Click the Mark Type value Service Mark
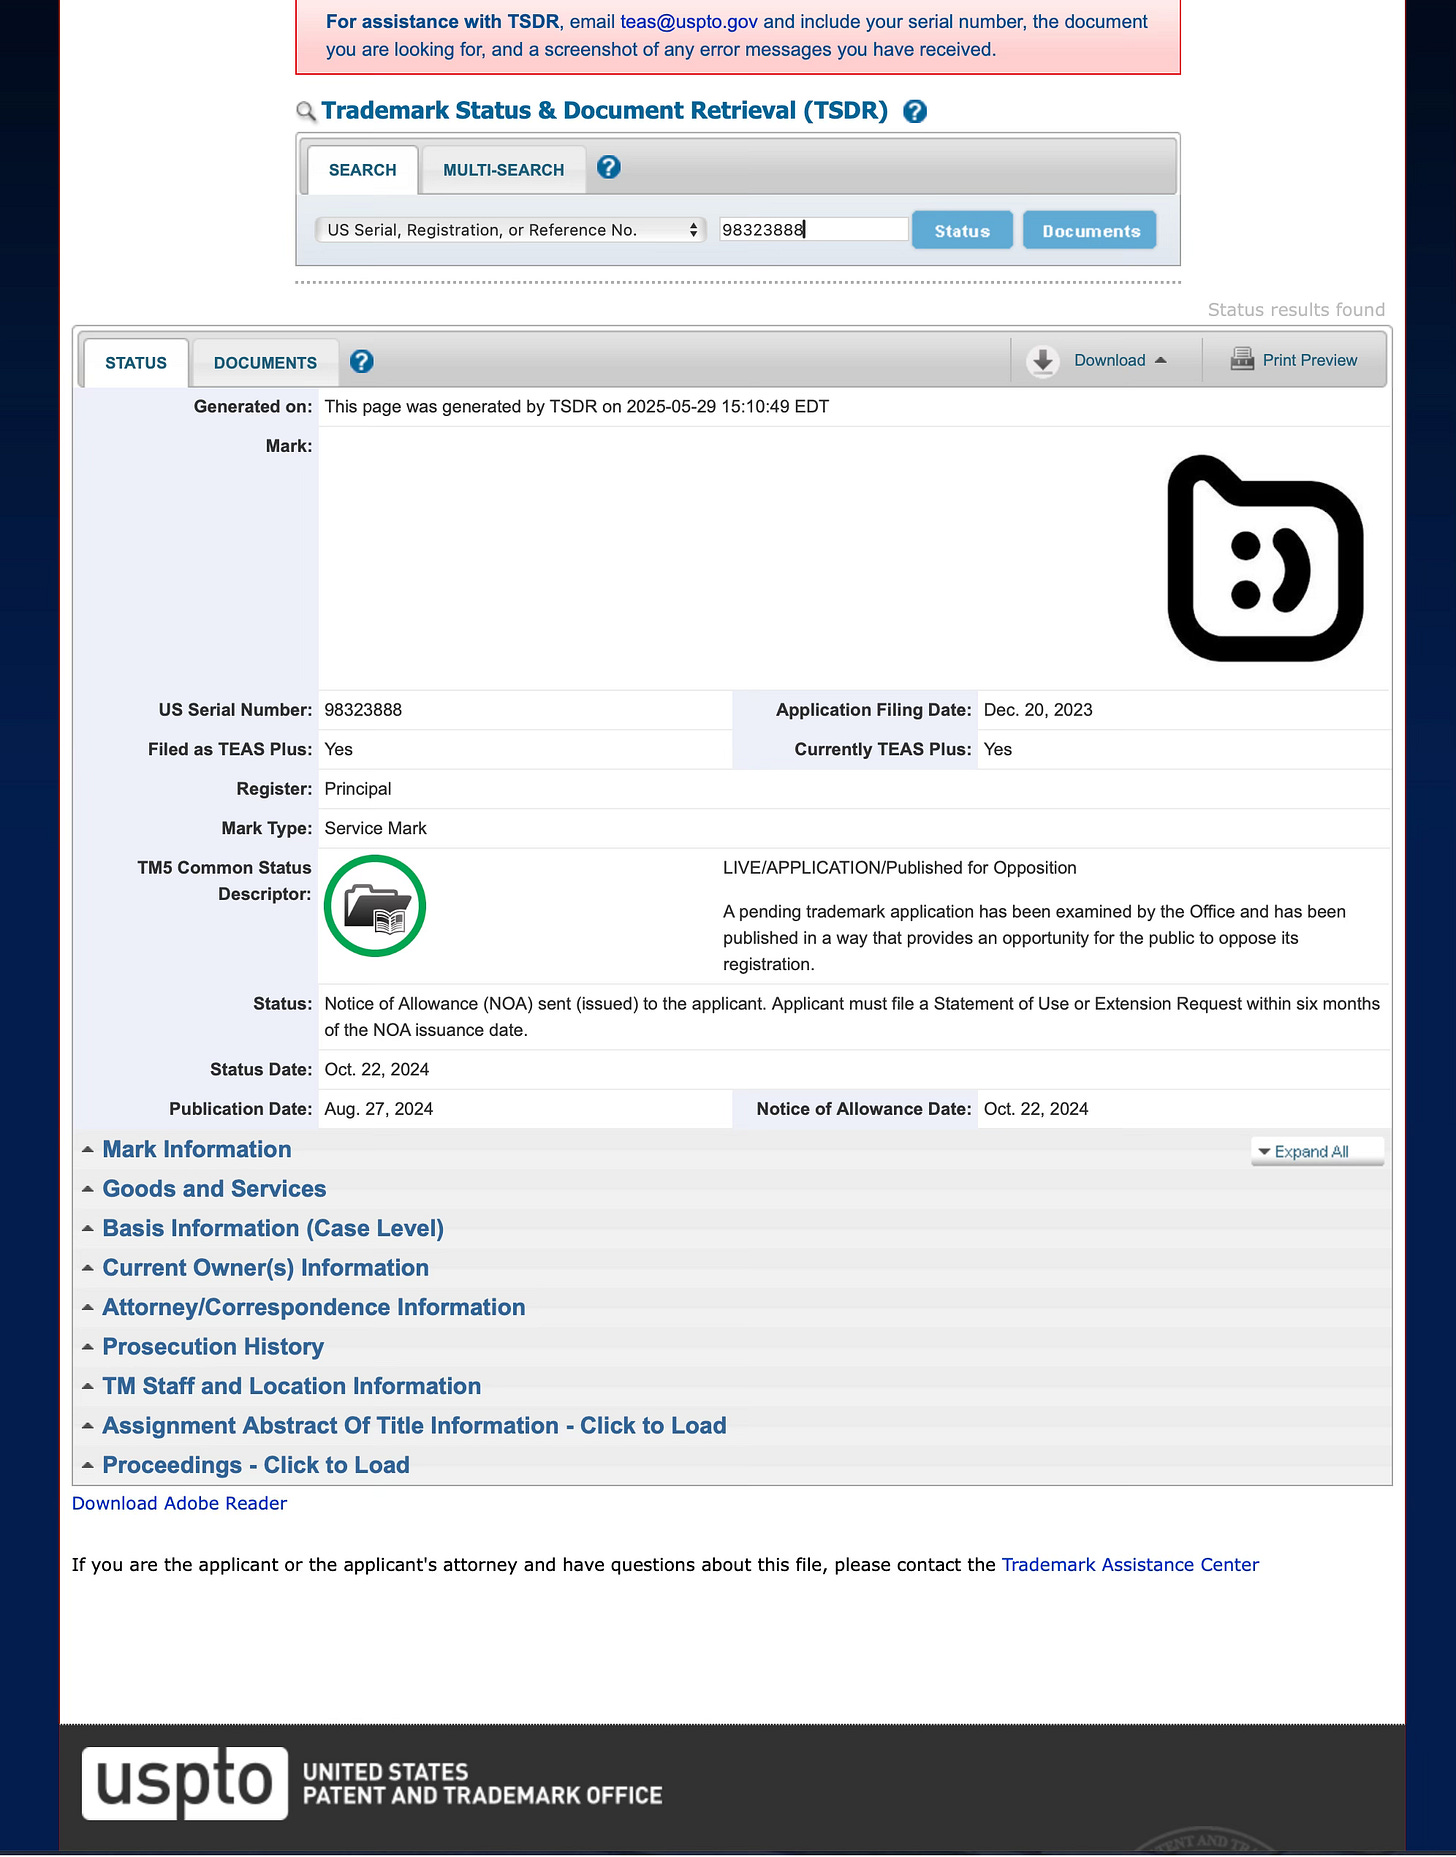This screenshot has width=1456, height=1857. [x=375, y=828]
